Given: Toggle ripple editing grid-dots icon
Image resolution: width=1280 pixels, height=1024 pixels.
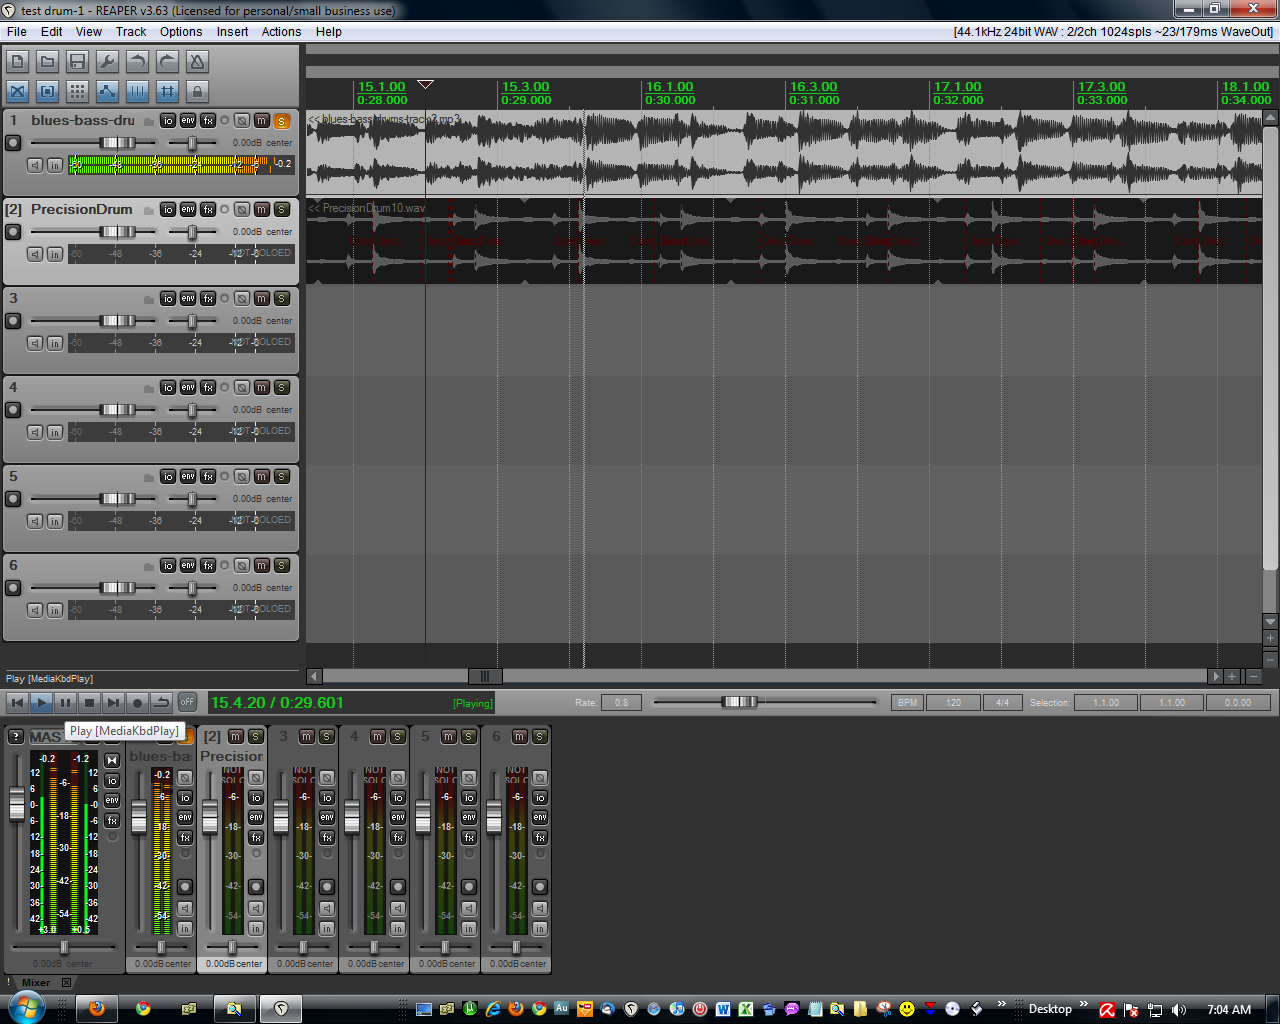Looking at the screenshot, I should click(77, 92).
